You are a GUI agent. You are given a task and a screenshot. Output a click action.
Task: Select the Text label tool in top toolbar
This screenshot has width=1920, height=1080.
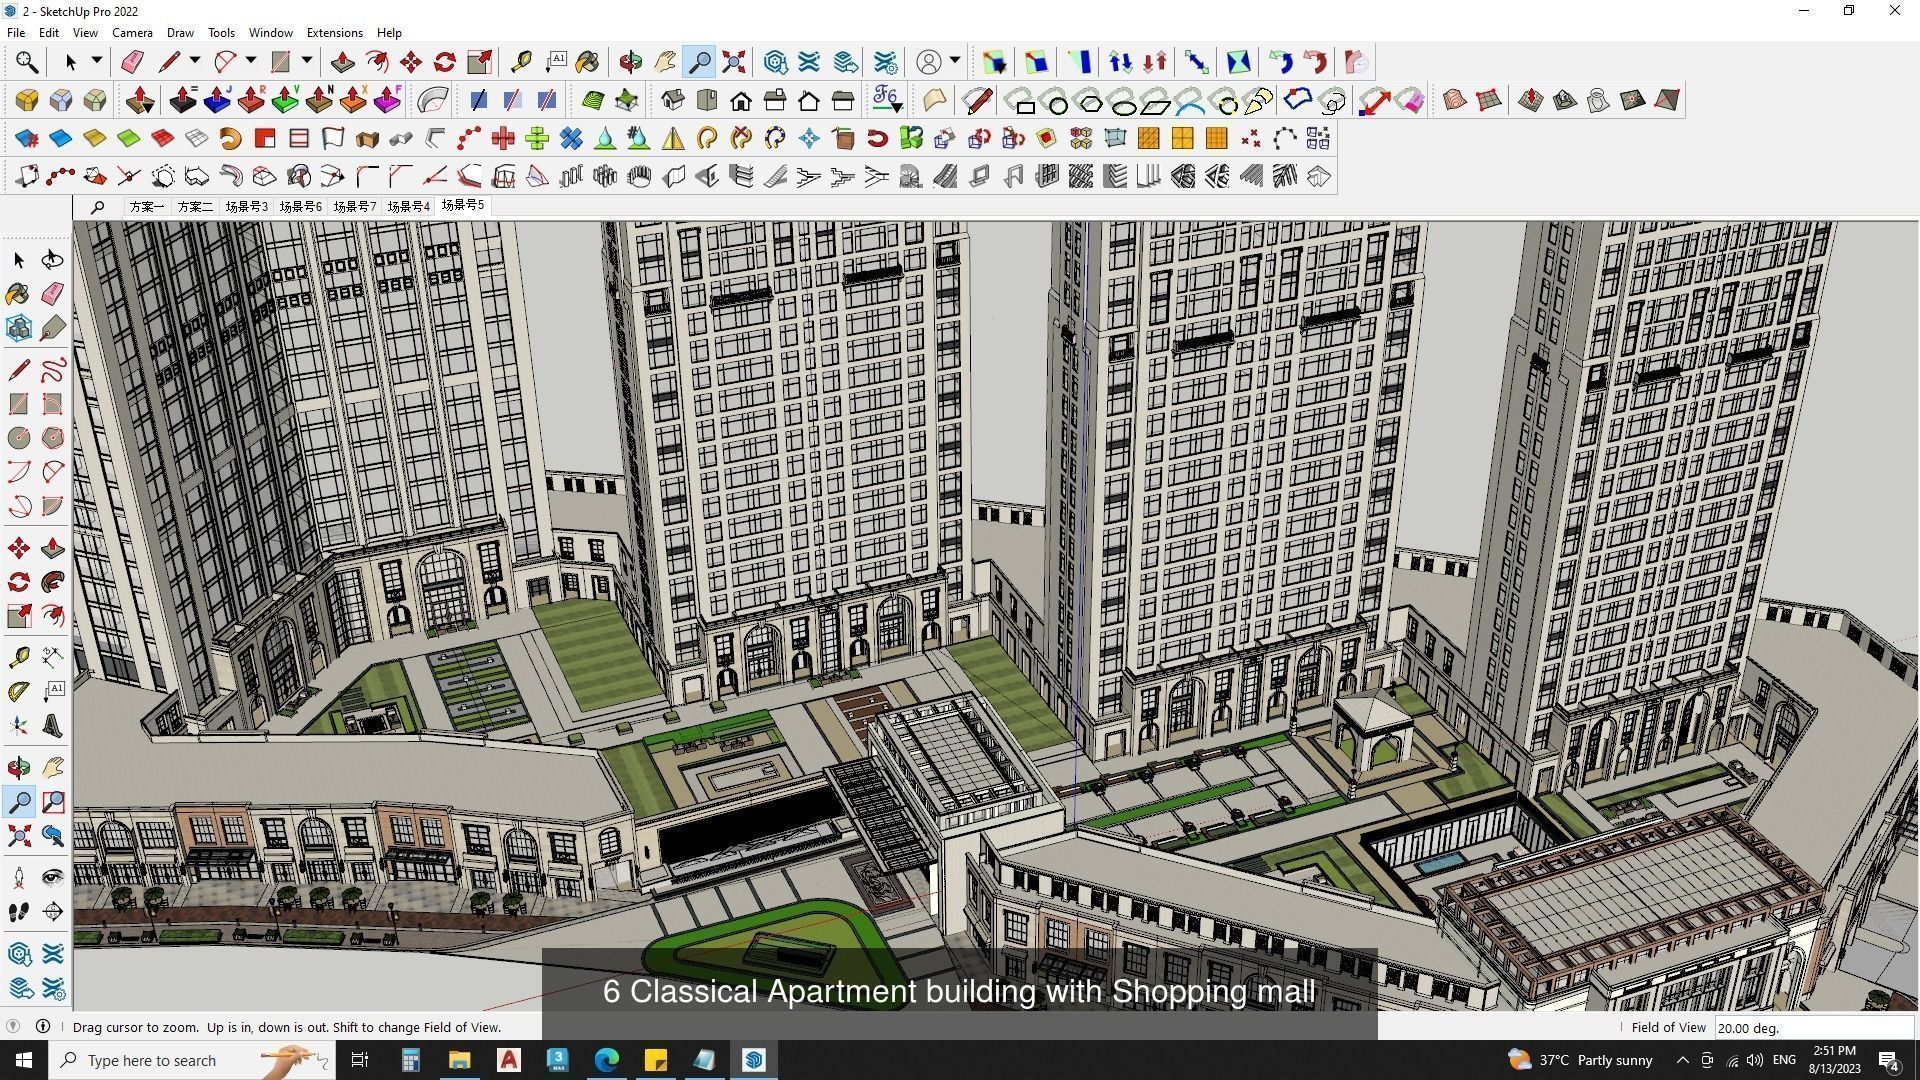tap(556, 62)
